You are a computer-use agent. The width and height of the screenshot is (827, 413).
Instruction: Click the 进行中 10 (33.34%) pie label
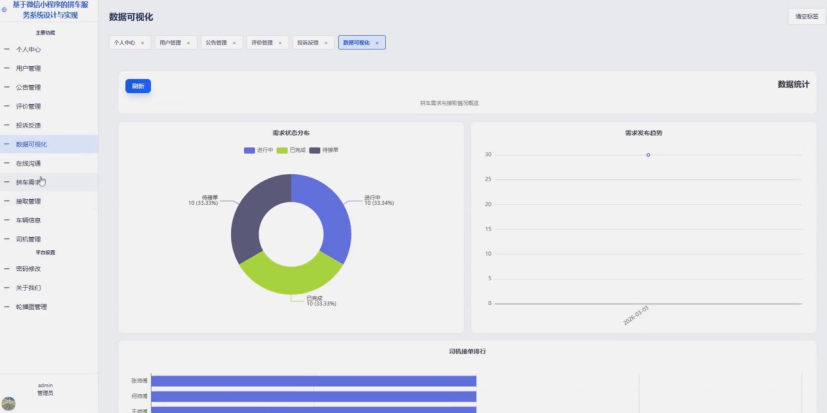point(379,200)
